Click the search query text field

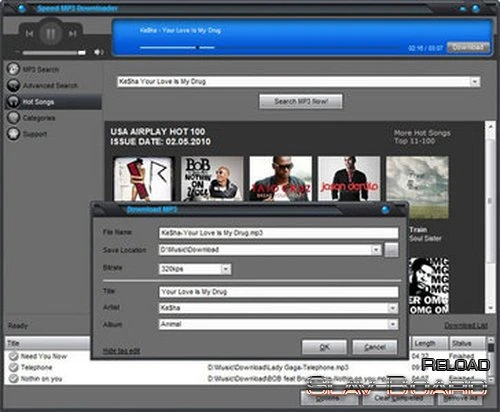click(x=293, y=82)
